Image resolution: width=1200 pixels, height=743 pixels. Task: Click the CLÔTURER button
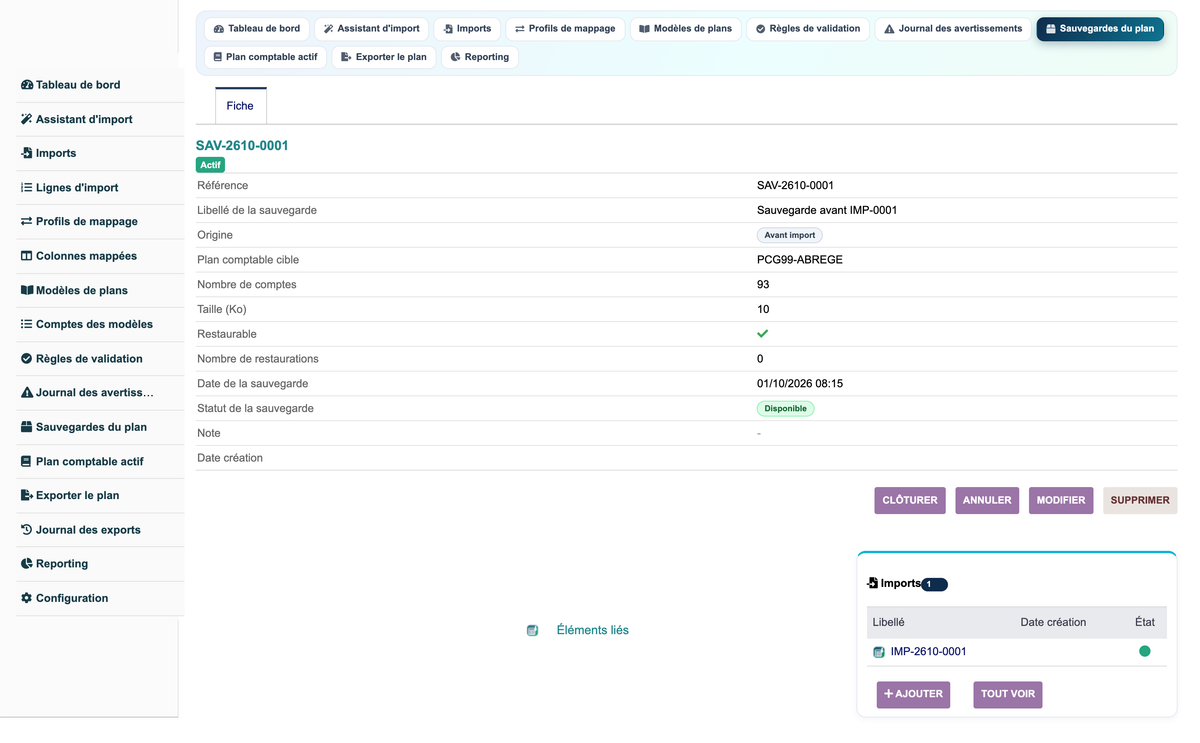point(910,500)
